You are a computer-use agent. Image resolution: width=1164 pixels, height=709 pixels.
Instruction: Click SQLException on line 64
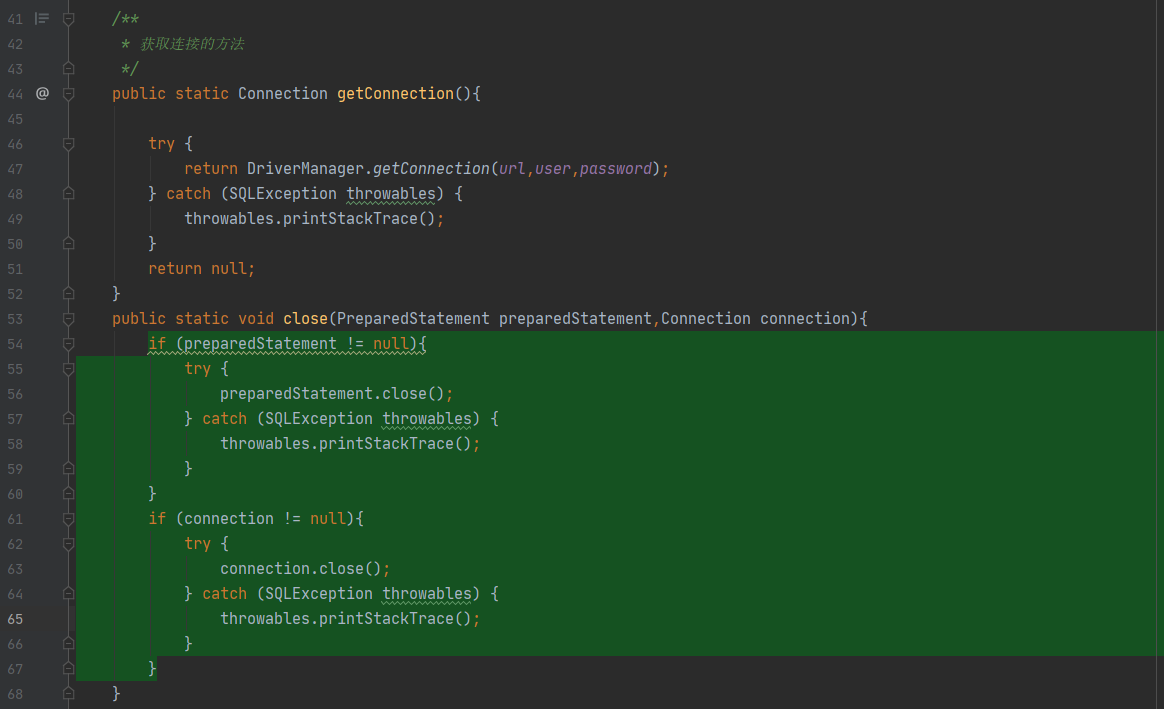pos(318,594)
